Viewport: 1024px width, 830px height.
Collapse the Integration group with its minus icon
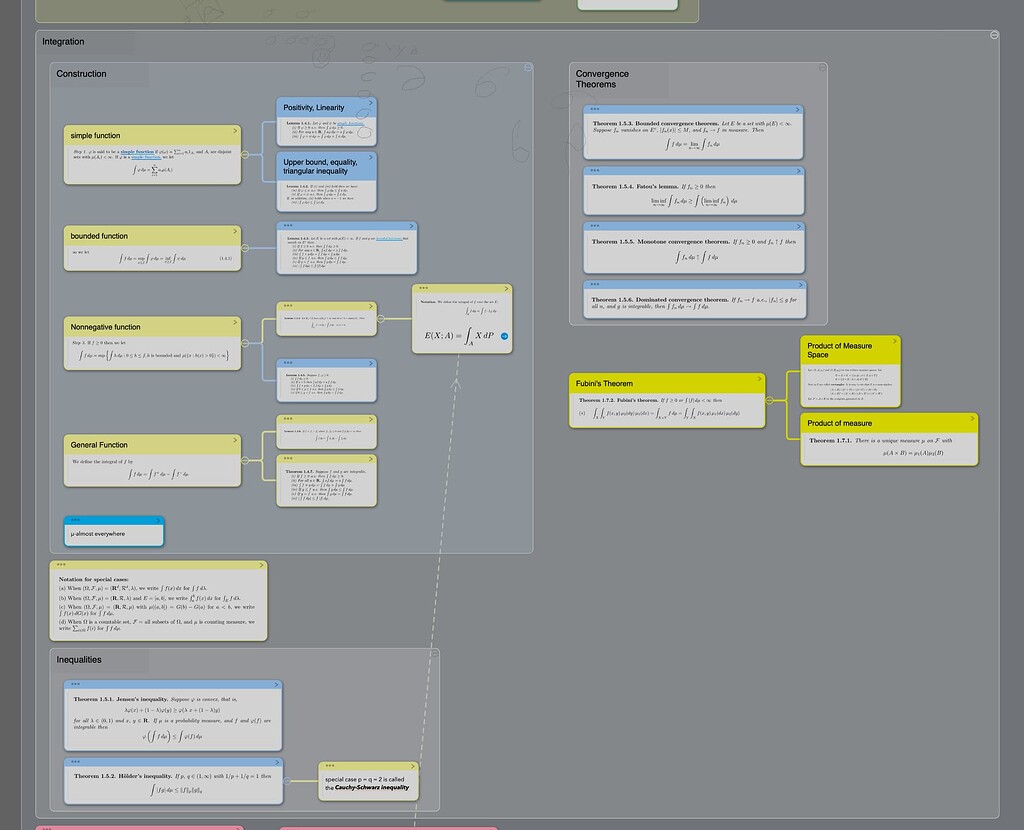[994, 34]
